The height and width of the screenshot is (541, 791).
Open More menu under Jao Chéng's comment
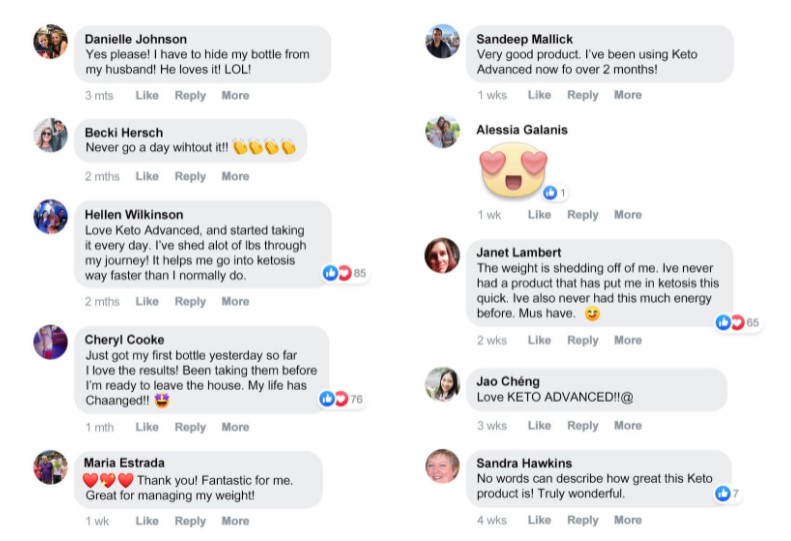[x=628, y=426]
